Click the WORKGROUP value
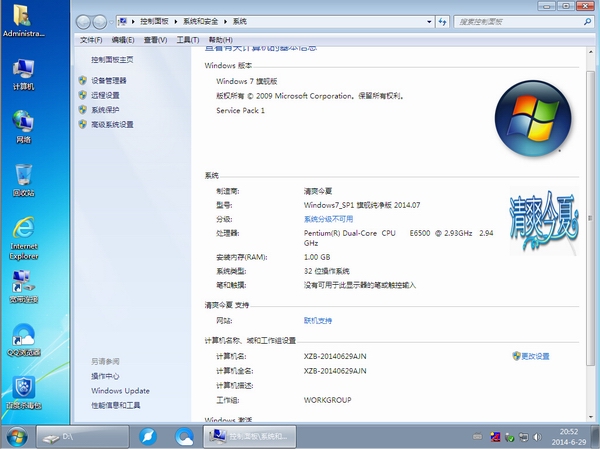This screenshot has width=600, height=449. (x=328, y=400)
